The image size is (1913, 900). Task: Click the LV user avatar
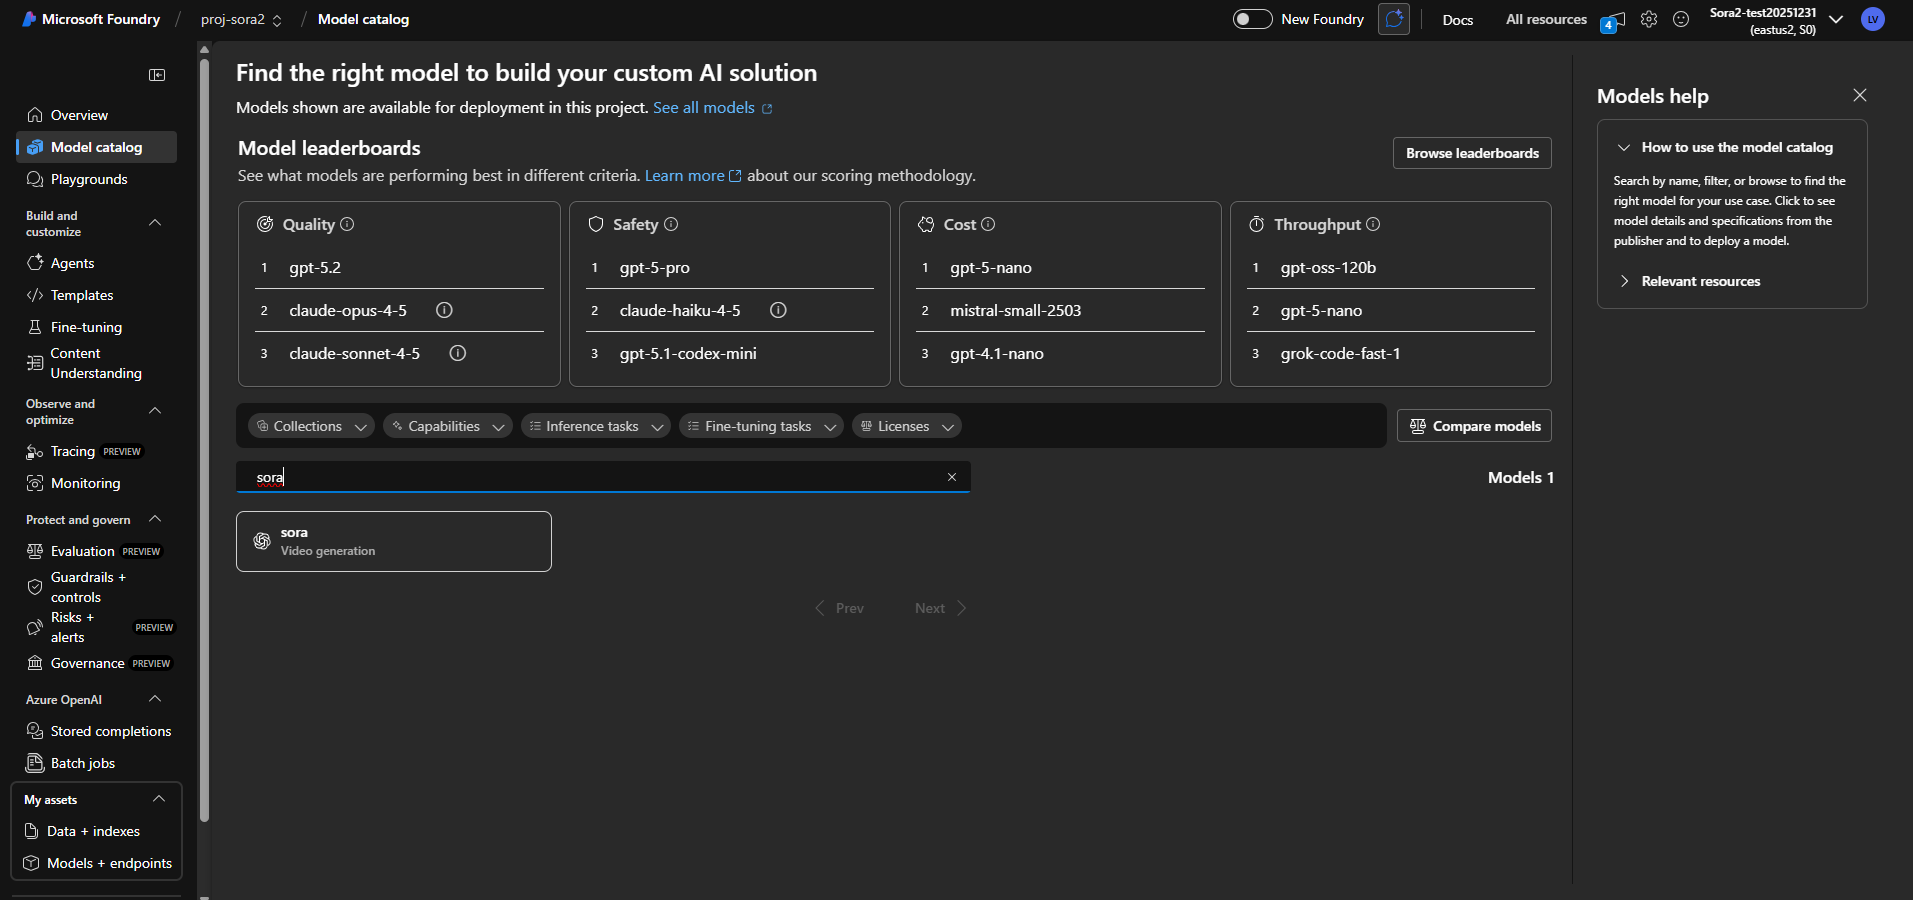click(x=1873, y=19)
